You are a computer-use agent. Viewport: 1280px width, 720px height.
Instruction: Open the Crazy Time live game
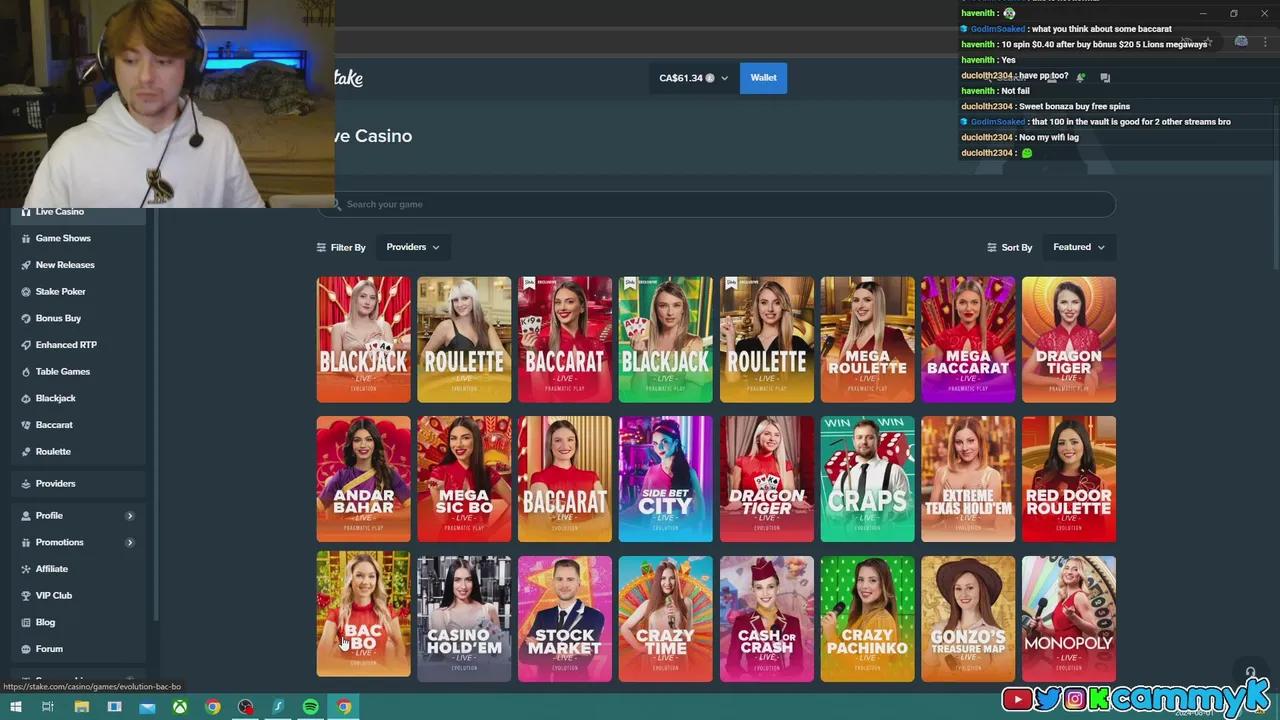pos(665,619)
